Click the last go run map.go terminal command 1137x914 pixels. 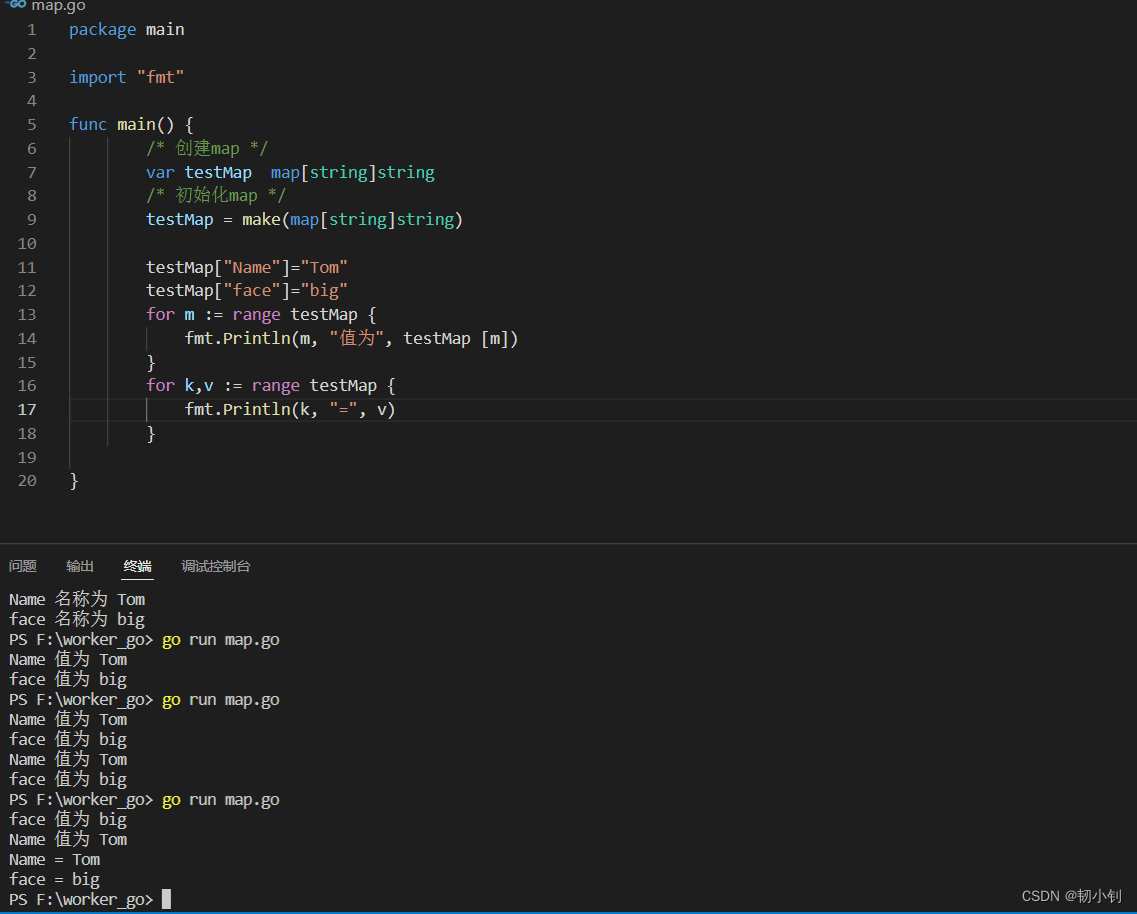pyautogui.click(x=220, y=799)
